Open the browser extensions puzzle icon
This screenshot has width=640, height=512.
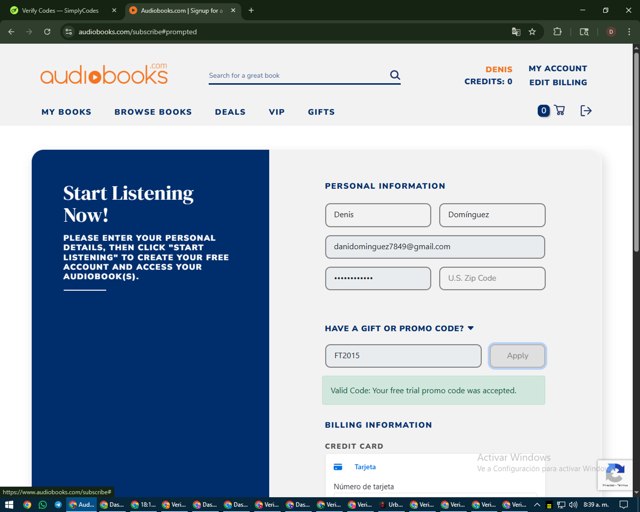tap(557, 31)
